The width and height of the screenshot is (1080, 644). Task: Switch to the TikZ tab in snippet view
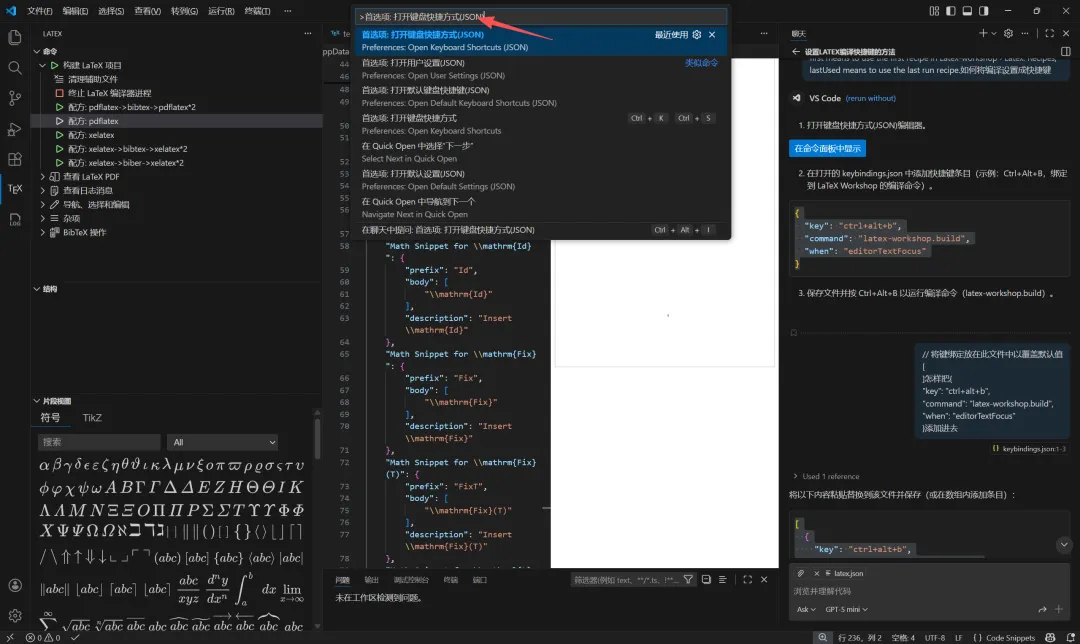[92, 418]
